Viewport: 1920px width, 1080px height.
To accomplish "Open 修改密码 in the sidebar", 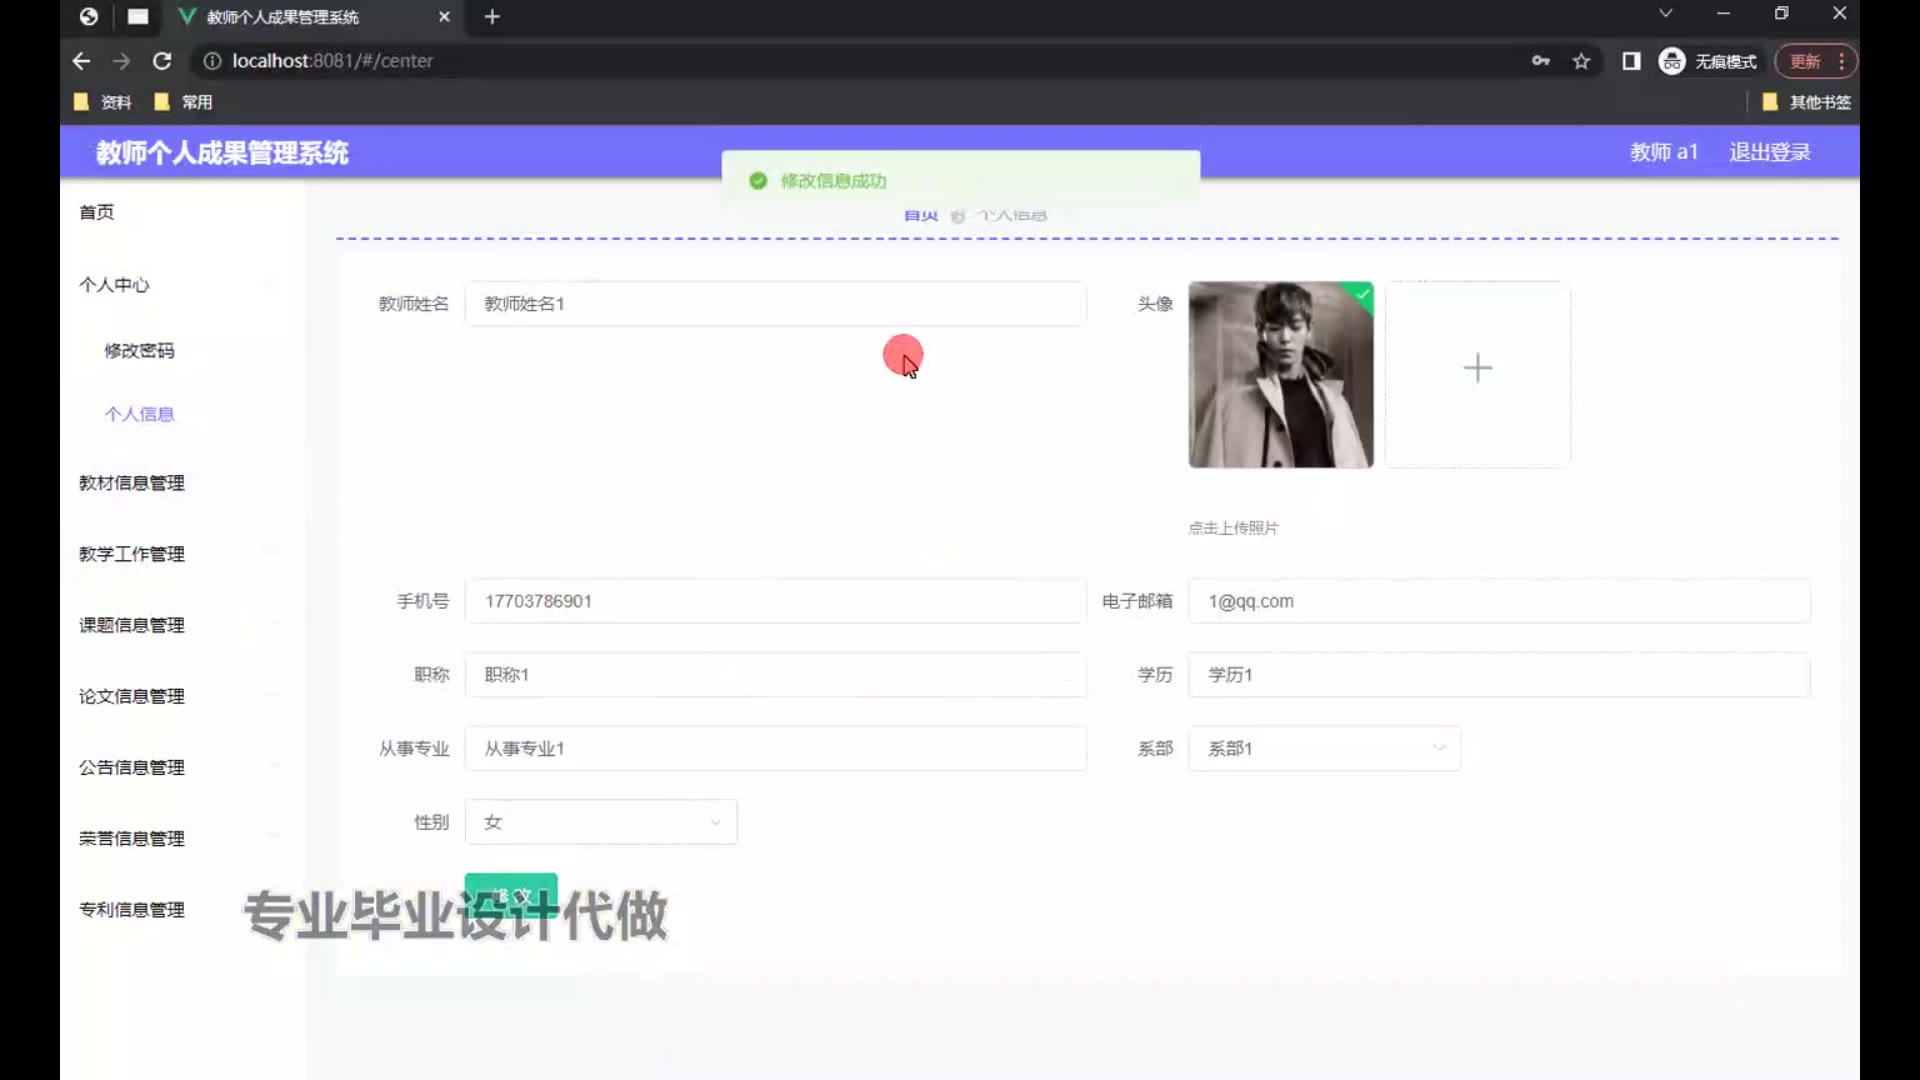I will [139, 351].
